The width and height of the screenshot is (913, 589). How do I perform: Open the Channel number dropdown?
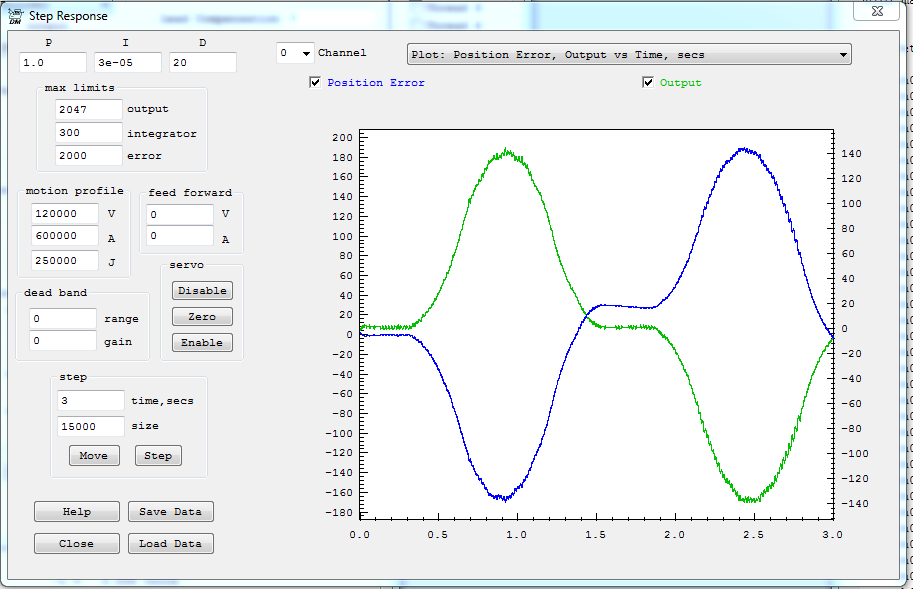click(294, 53)
